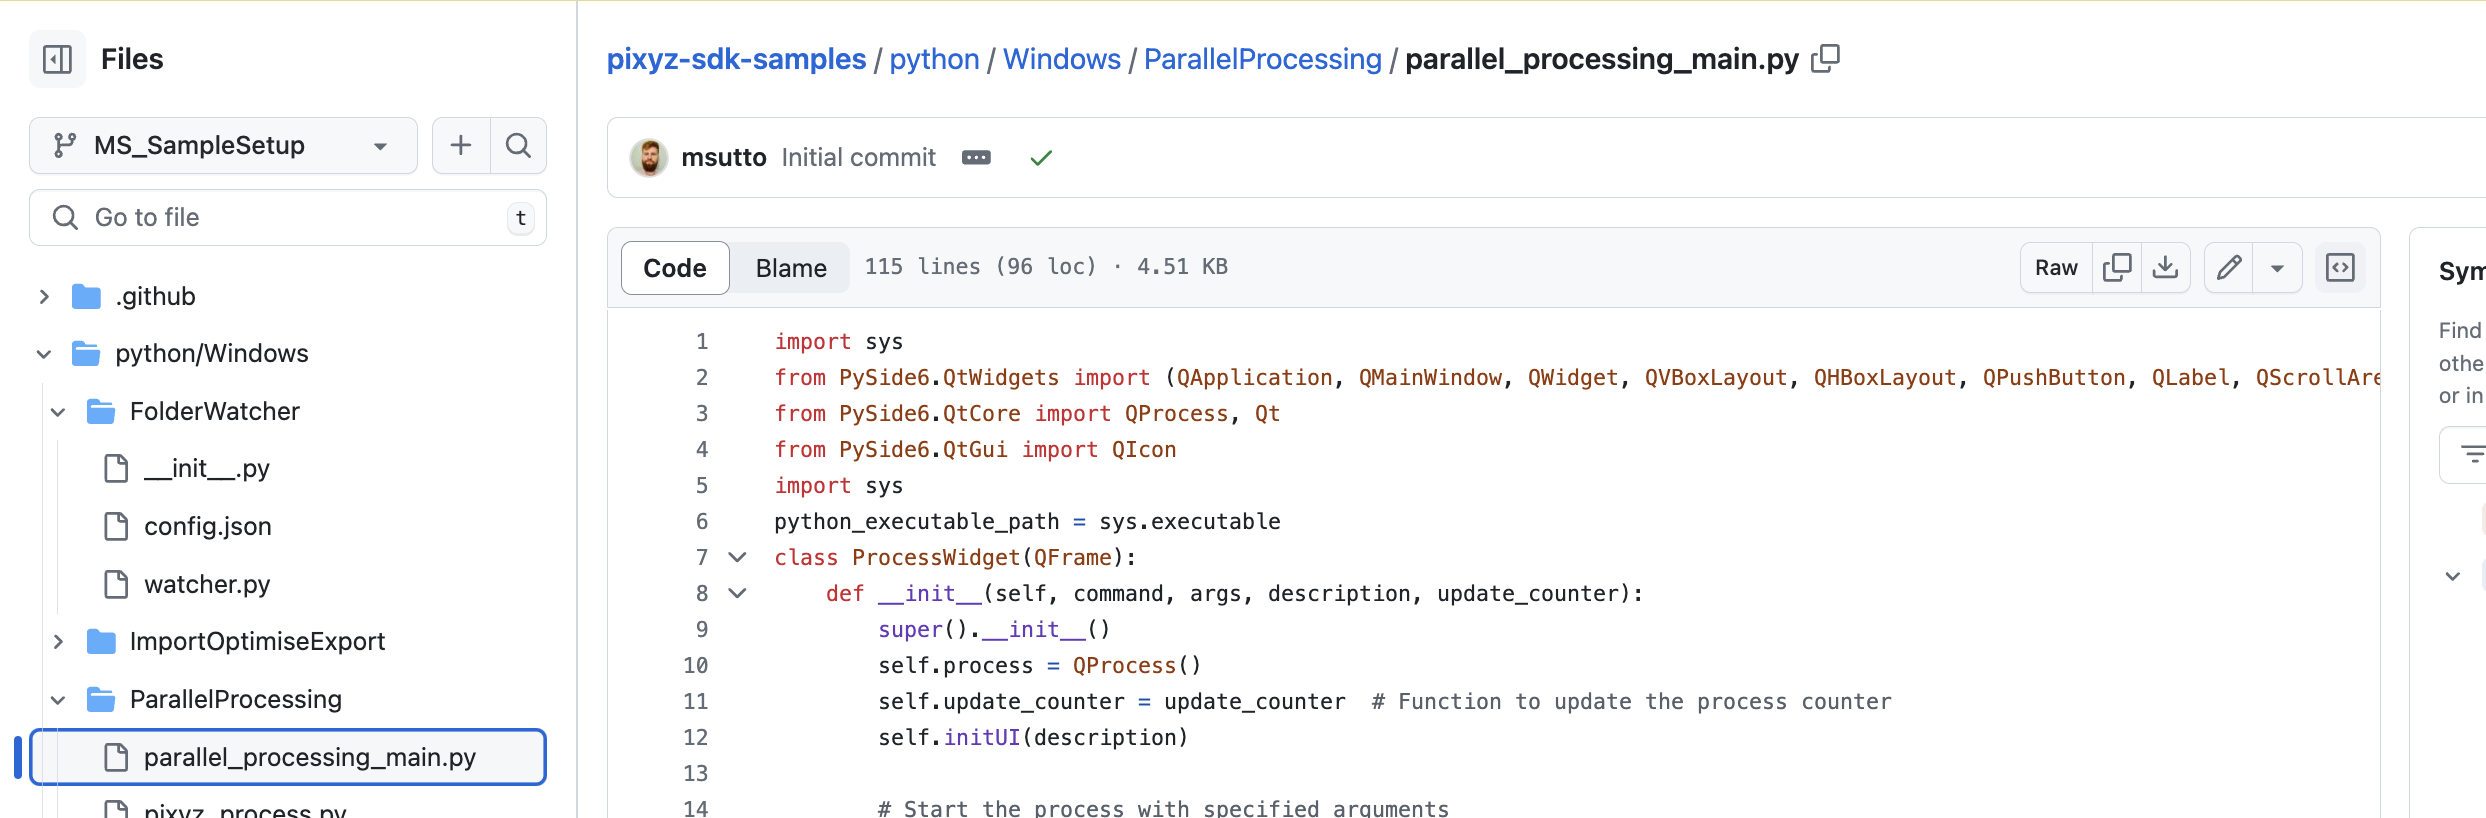Select the Code tab
The image size is (2486, 818).
[x=675, y=268]
